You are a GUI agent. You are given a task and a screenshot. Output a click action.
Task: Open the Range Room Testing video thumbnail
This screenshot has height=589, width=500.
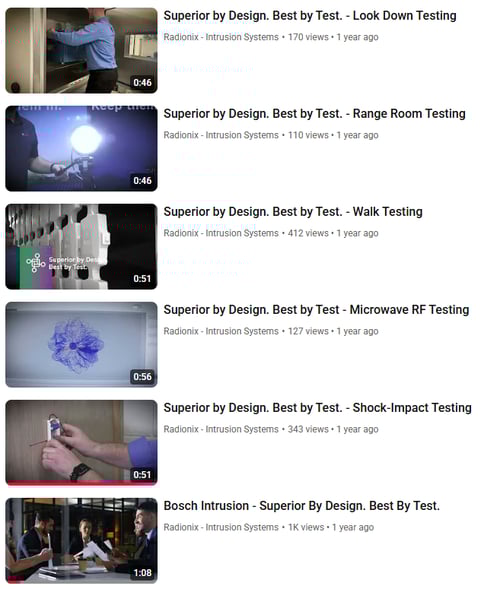tap(81, 148)
